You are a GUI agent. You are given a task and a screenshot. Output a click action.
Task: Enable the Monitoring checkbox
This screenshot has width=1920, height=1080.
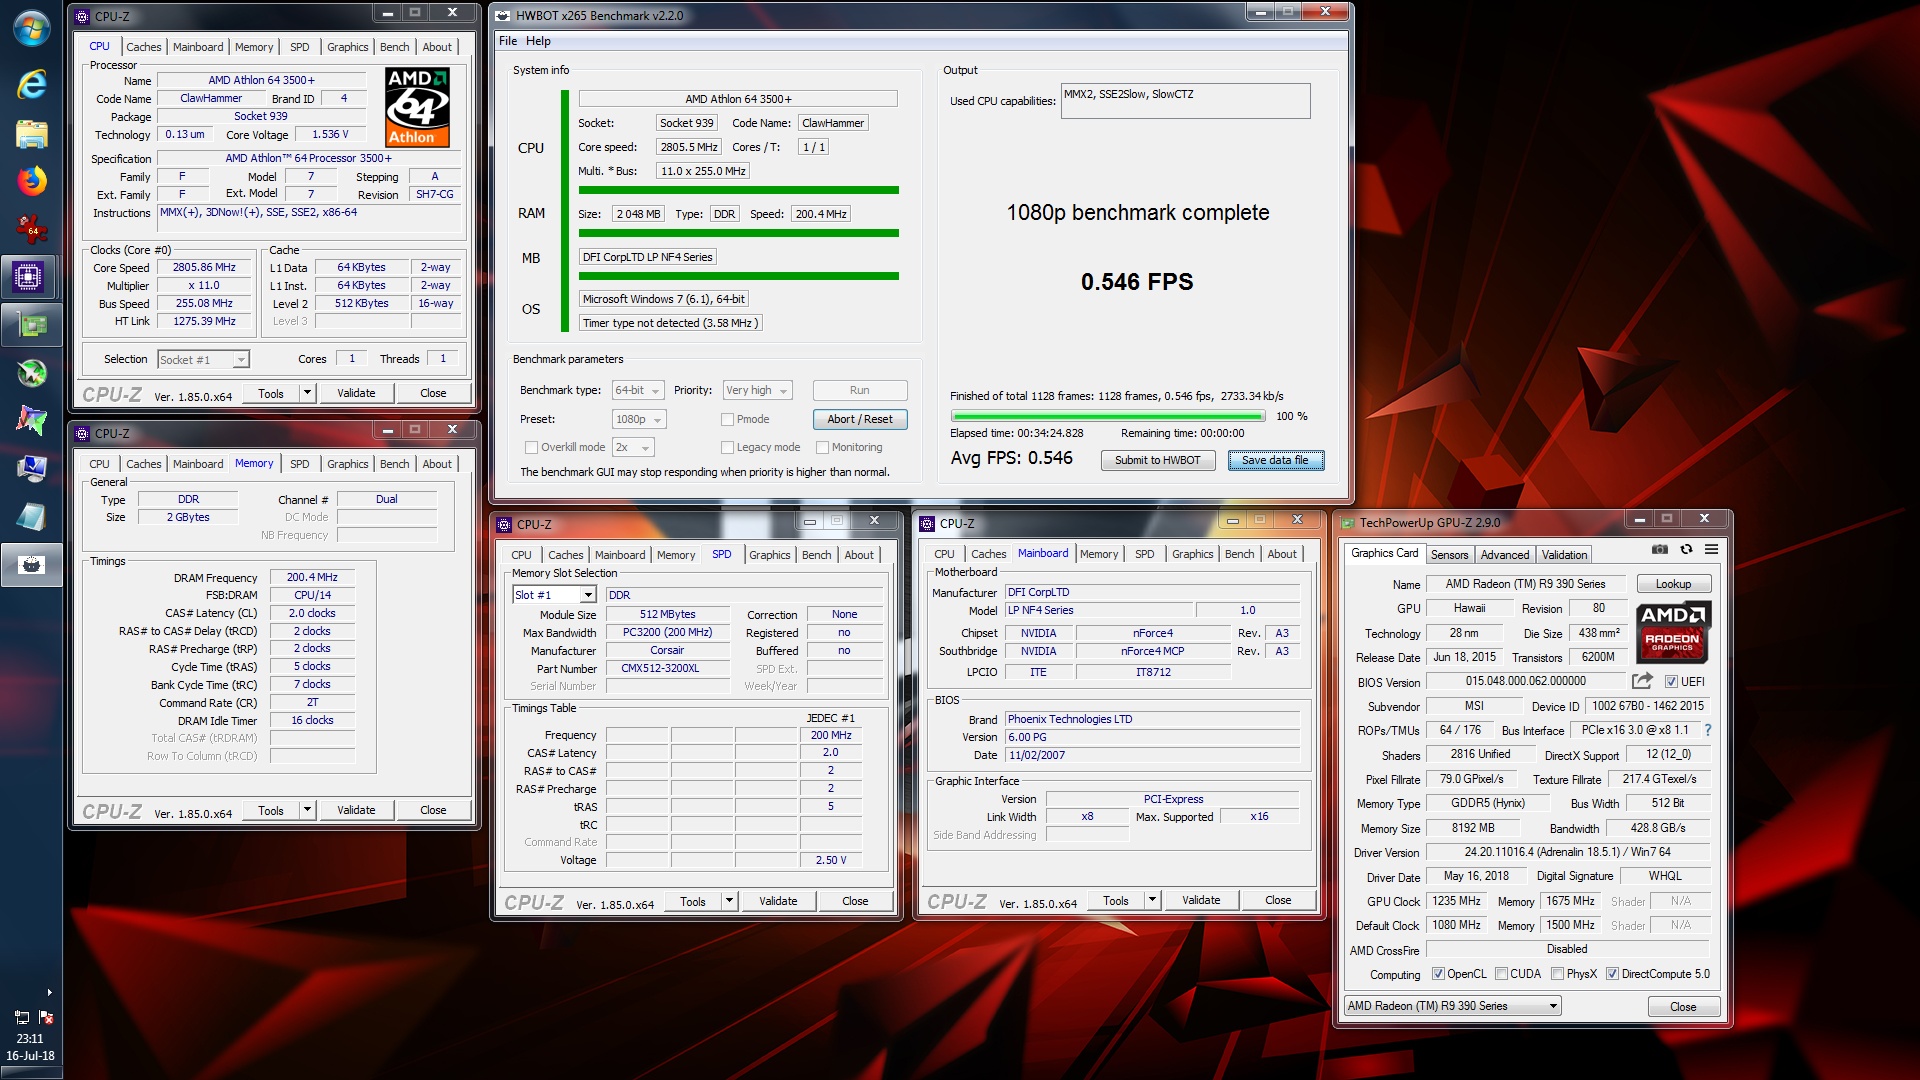(x=823, y=447)
